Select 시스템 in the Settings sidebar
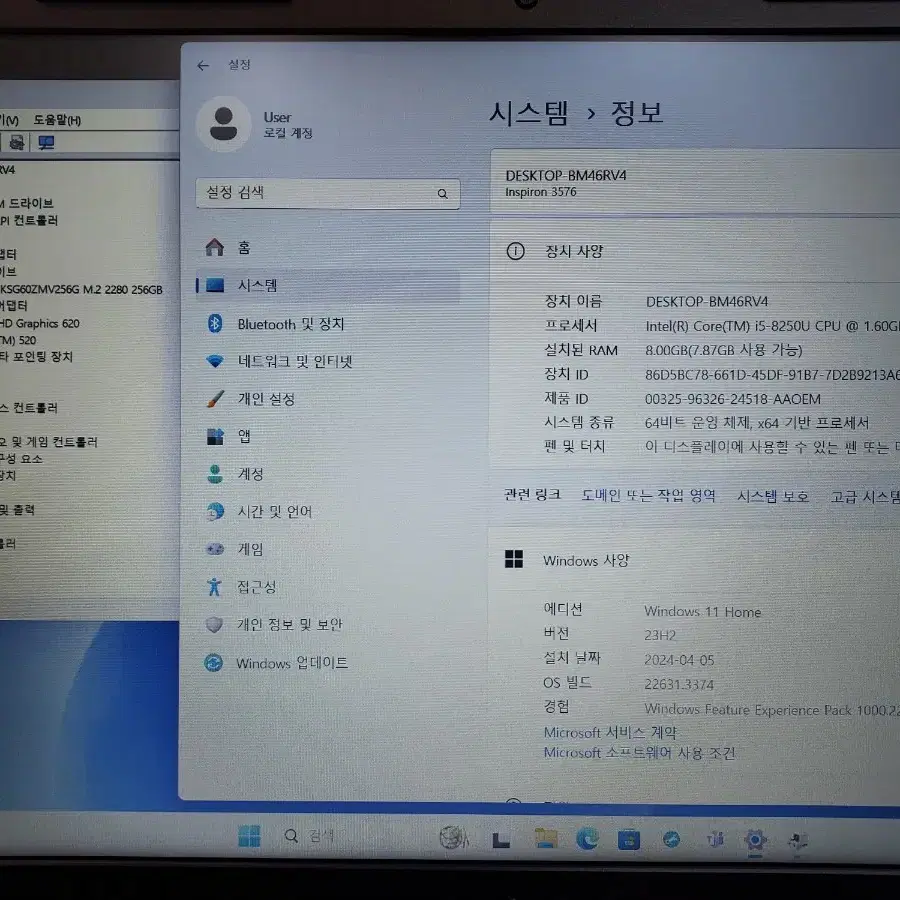This screenshot has height=900, width=900. click(x=328, y=285)
